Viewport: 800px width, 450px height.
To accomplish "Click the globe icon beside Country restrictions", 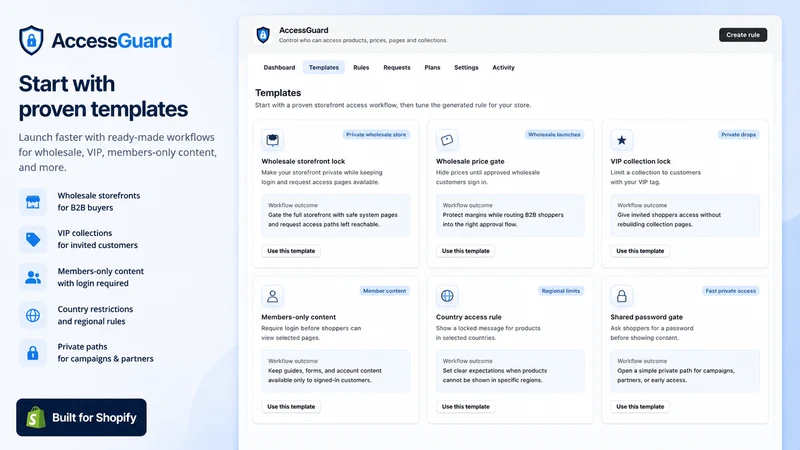I will coord(33,315).
